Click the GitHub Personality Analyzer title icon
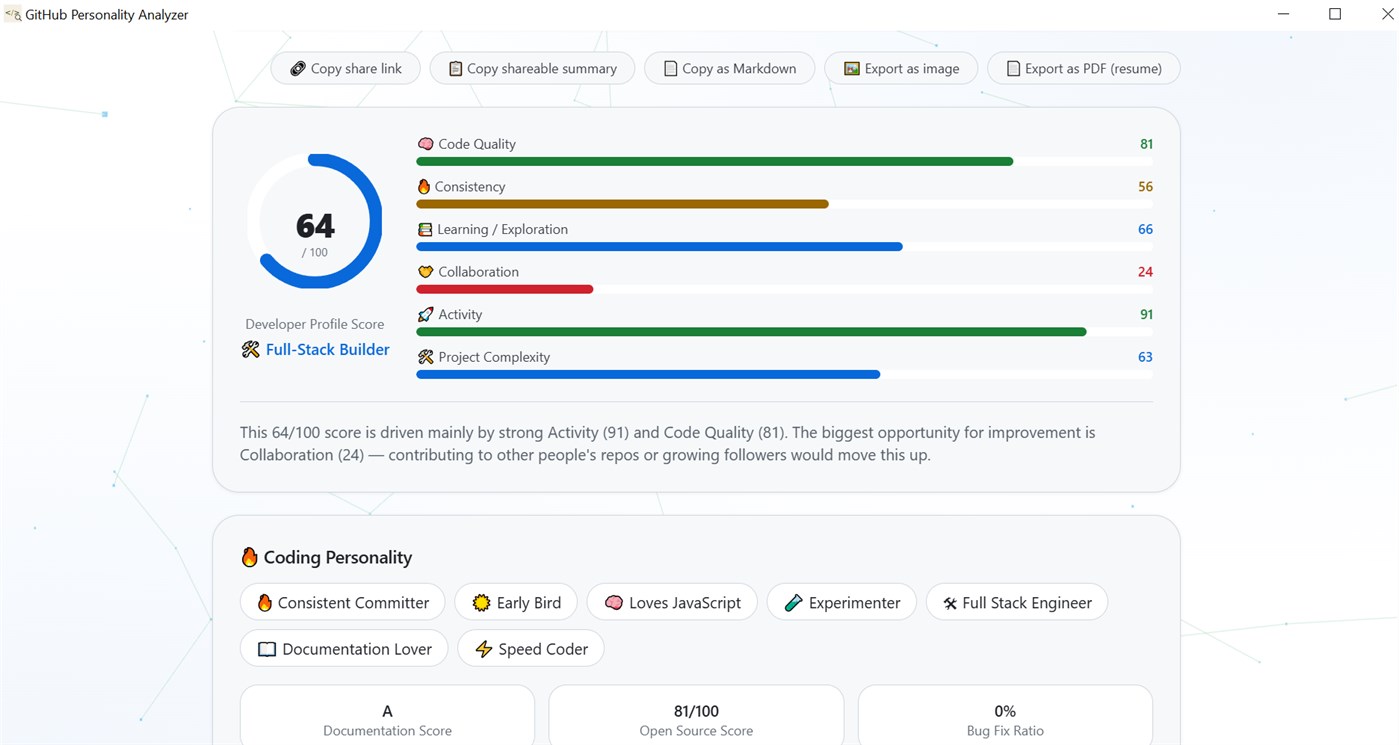 tap(13, 14)
